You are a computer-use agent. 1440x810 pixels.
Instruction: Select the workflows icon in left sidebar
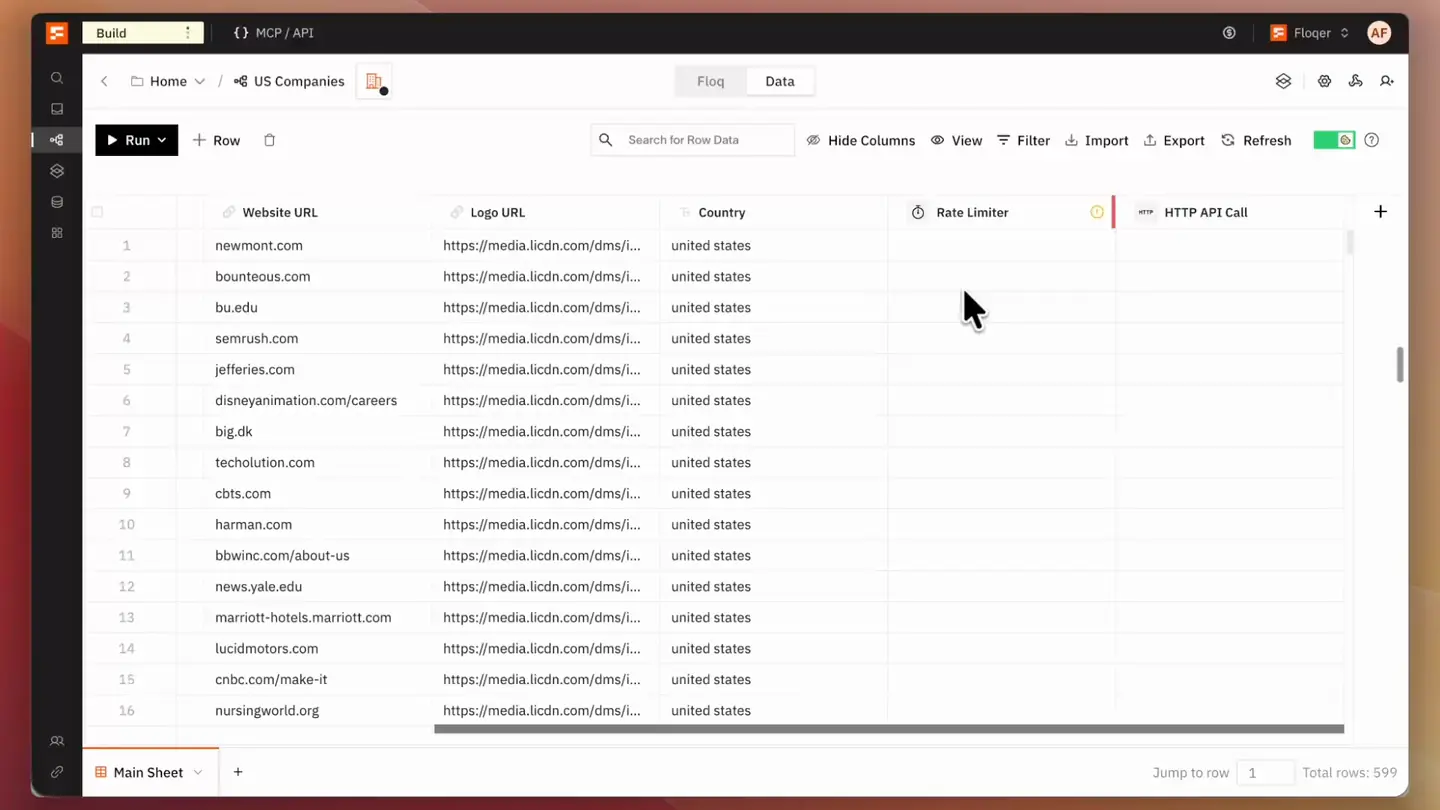[57, 140]
